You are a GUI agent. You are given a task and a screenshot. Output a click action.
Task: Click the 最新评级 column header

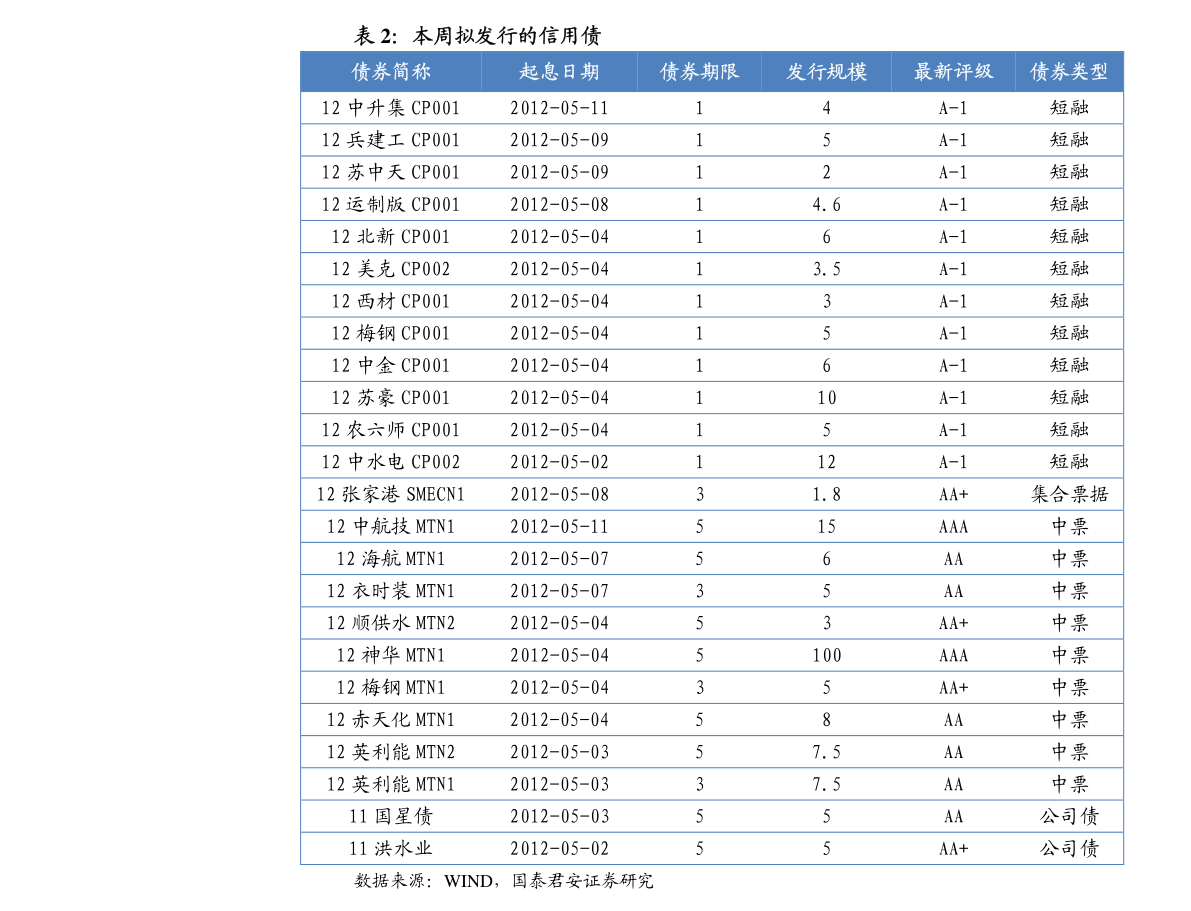[x=953, y=72]
